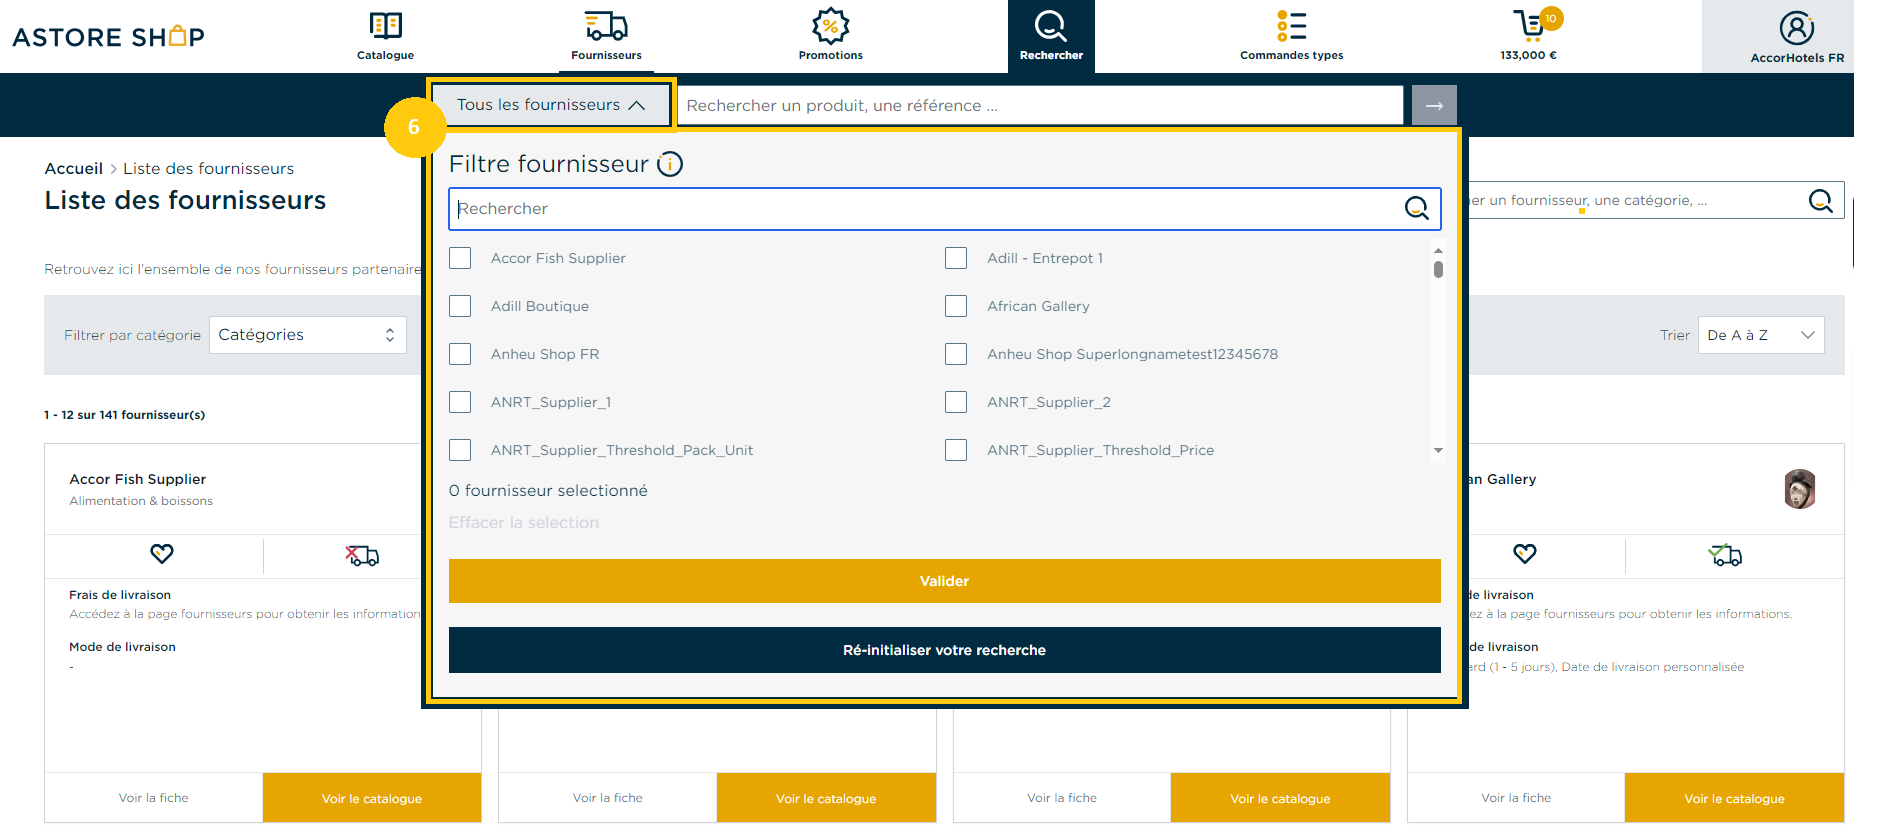Tick the African Gallery checkbox

click(x=956, y=306)
